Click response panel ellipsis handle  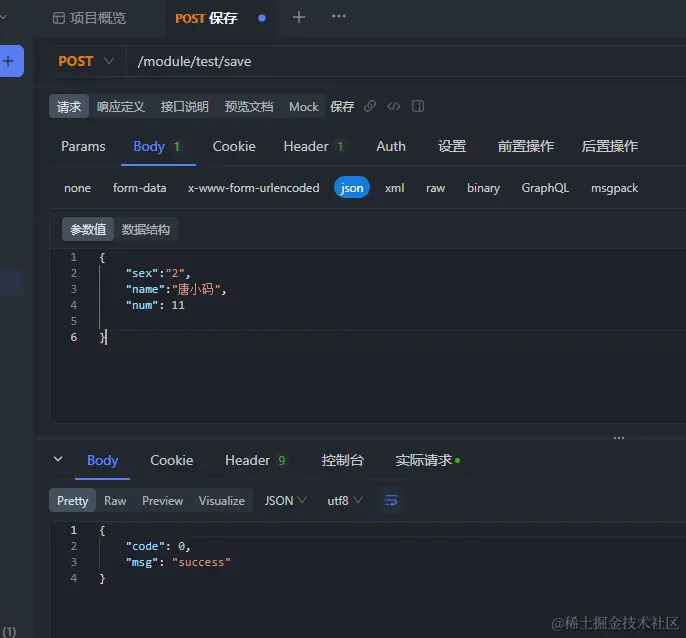pos(619,438)
